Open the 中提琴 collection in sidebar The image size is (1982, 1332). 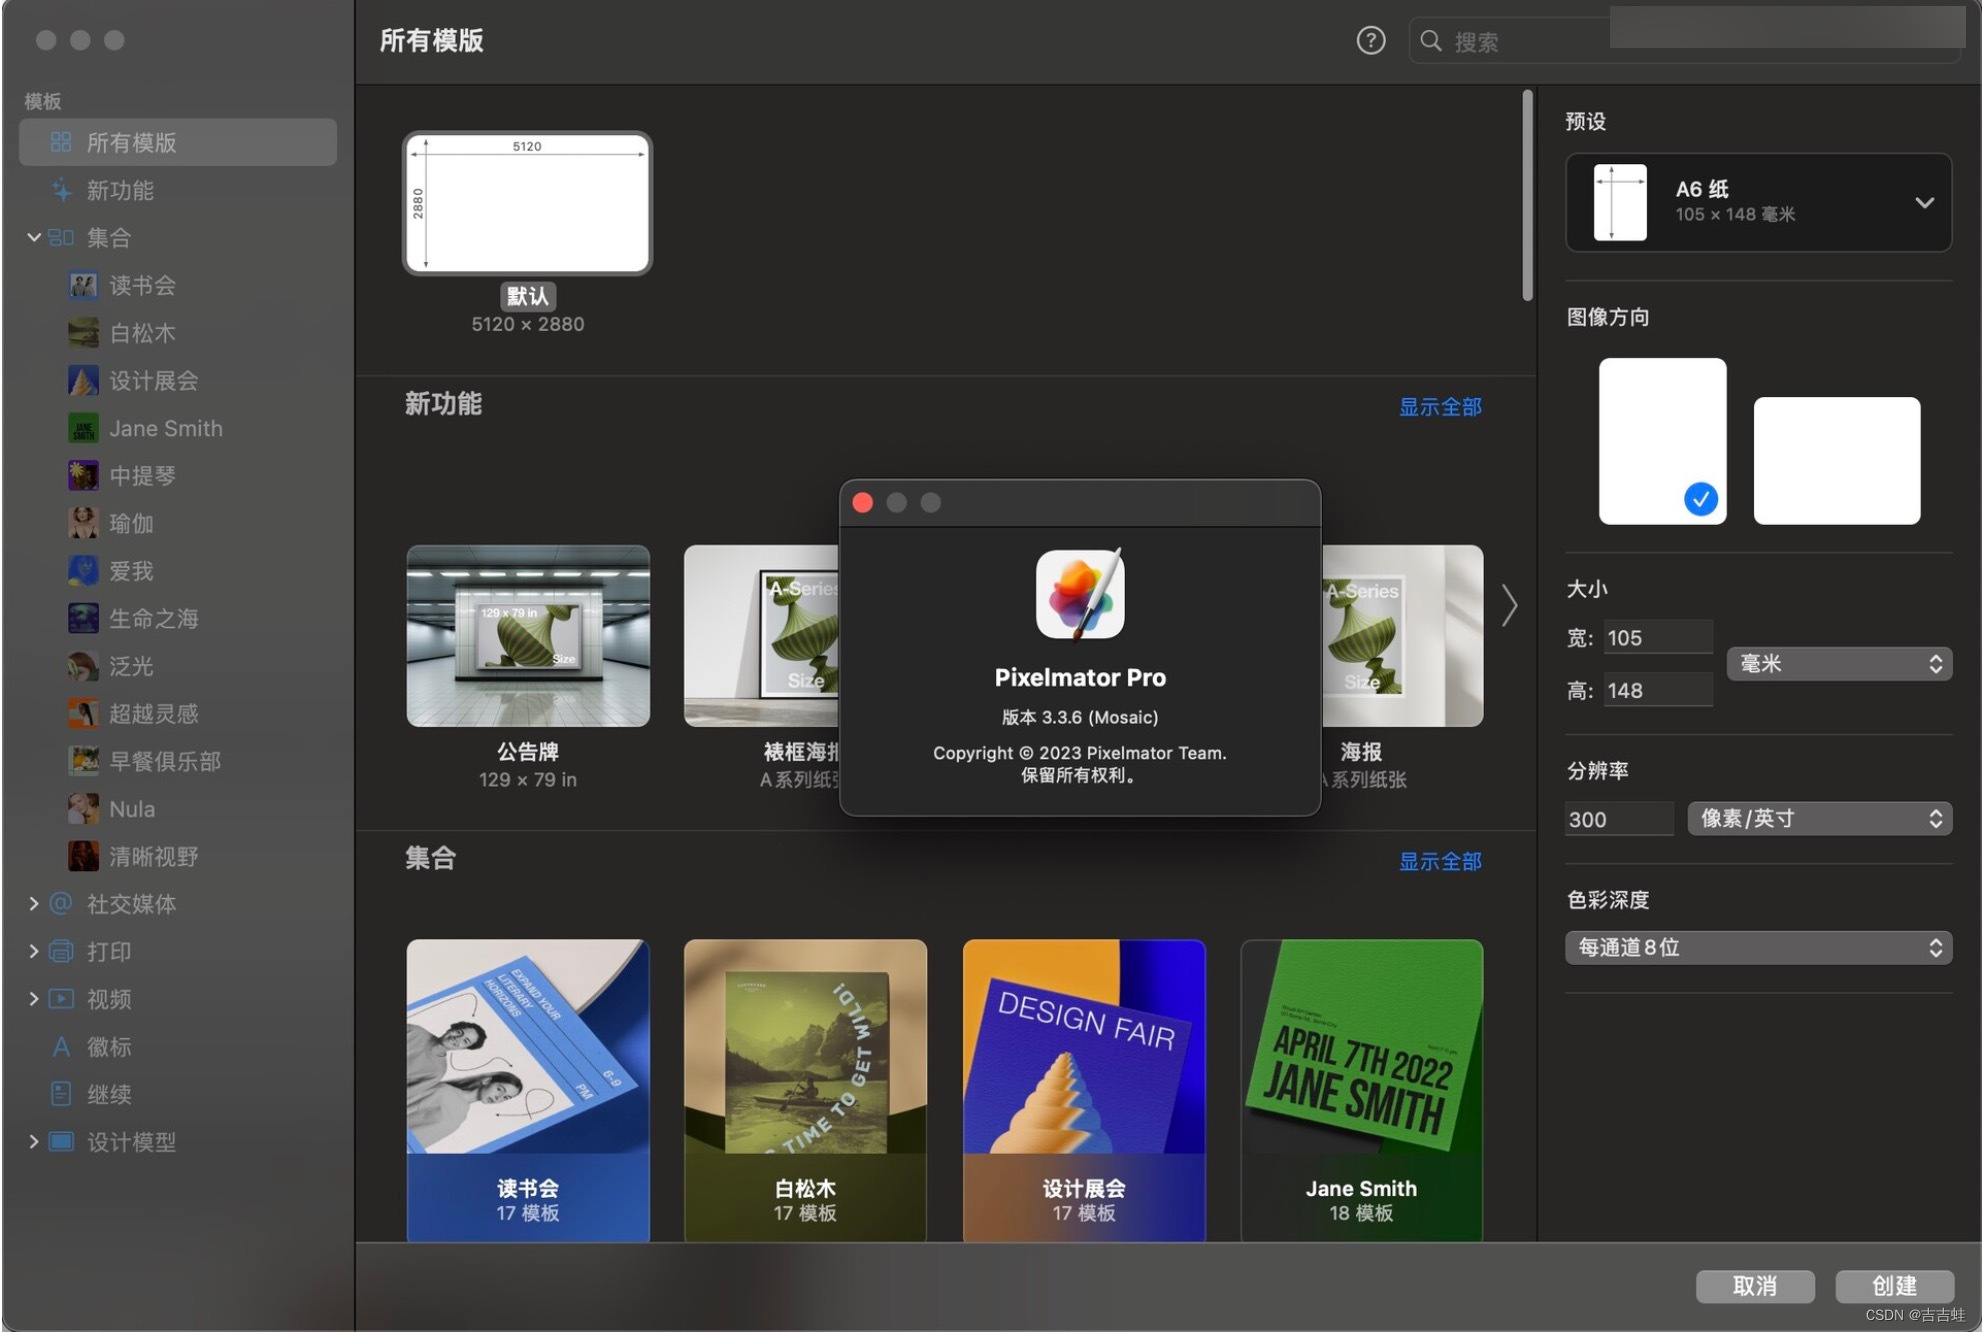pos(142,476)
